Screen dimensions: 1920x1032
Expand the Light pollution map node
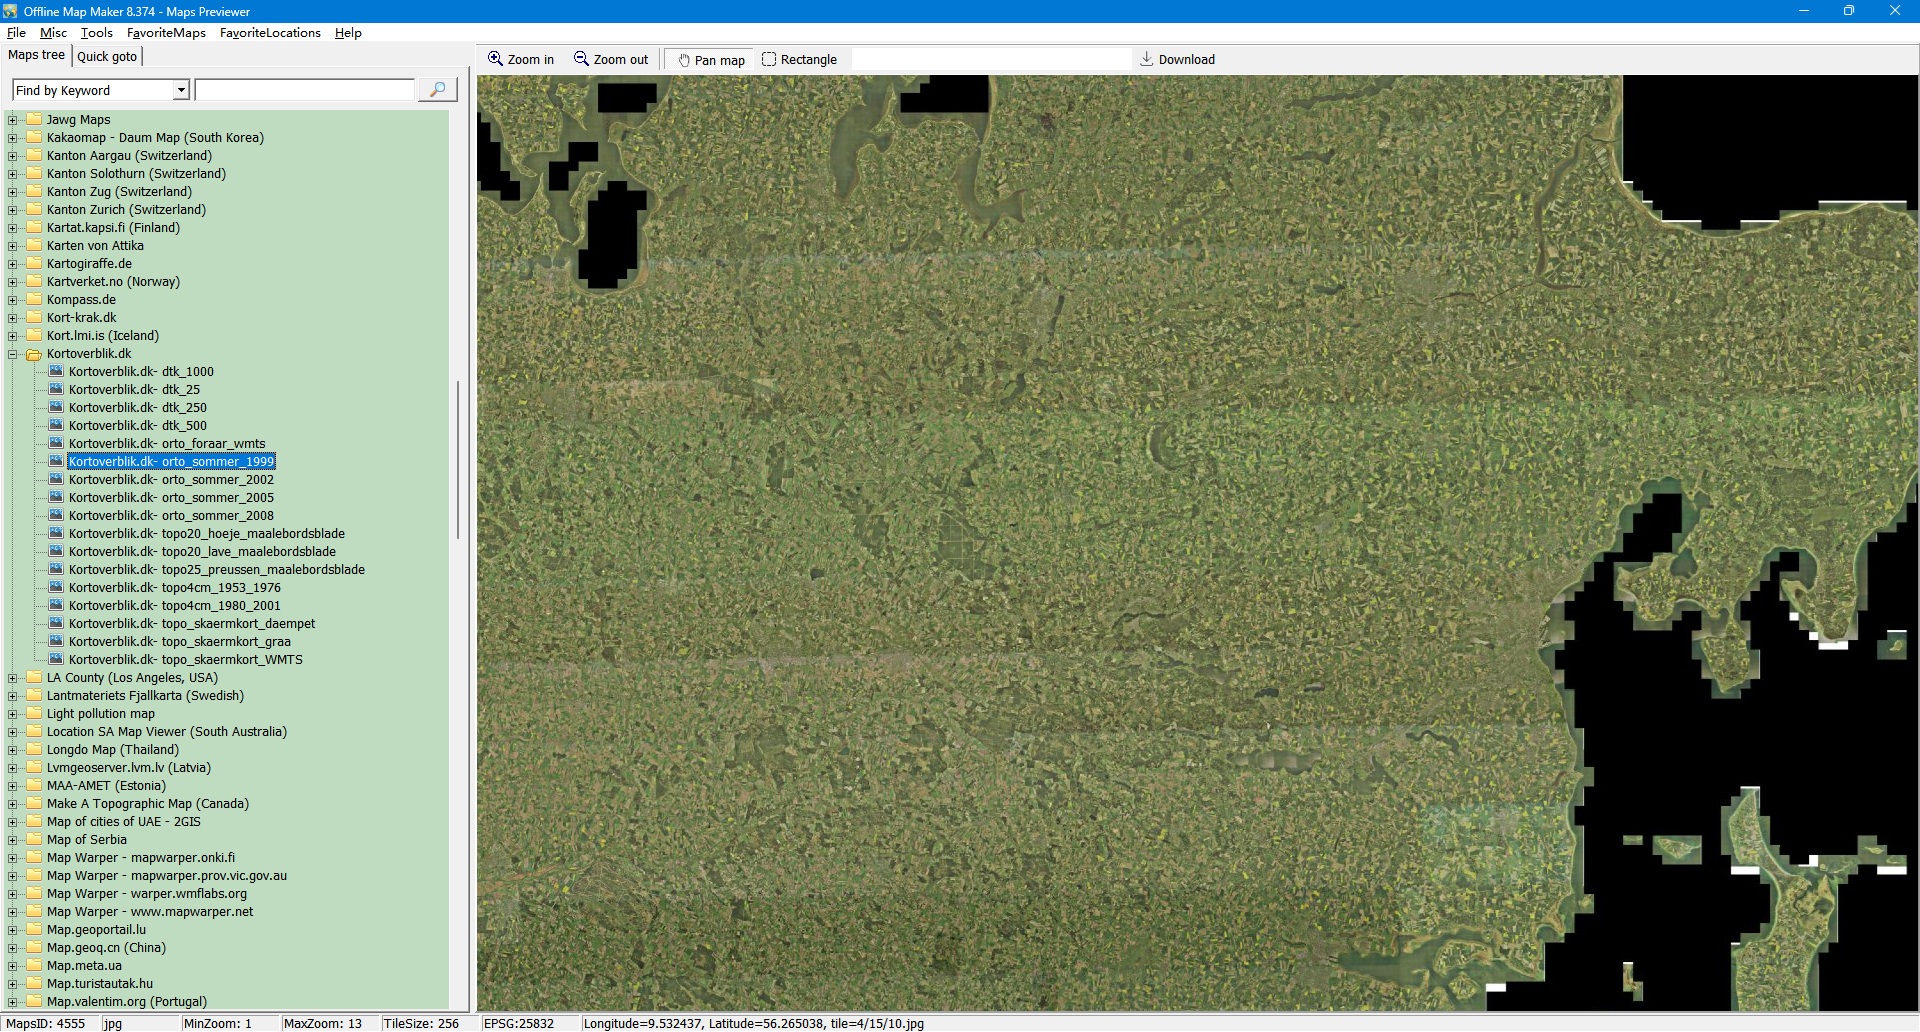tap(13, 714)
